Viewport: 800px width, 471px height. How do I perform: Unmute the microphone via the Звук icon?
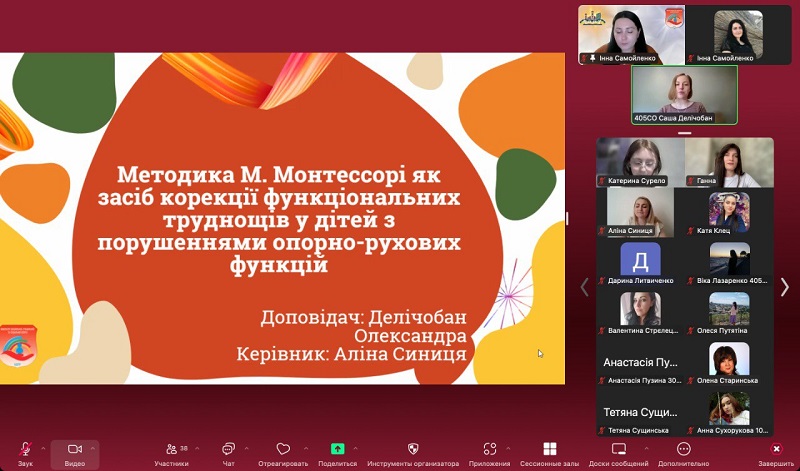tap(24, 450)
